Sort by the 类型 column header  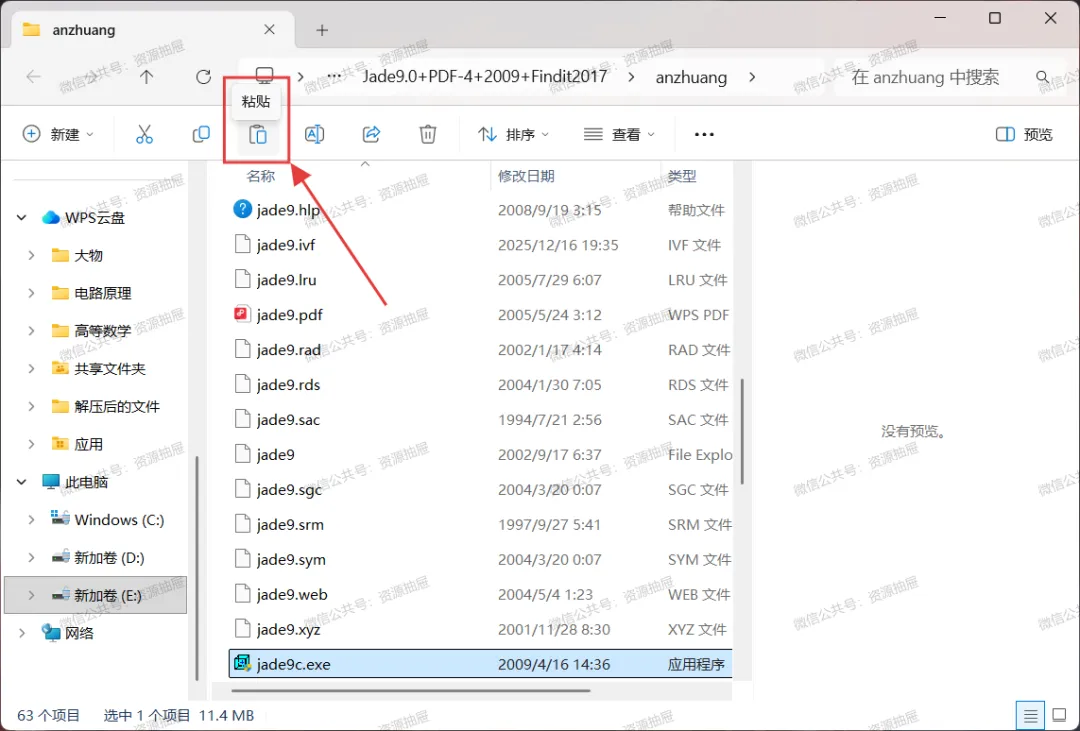tap(682, 176)
